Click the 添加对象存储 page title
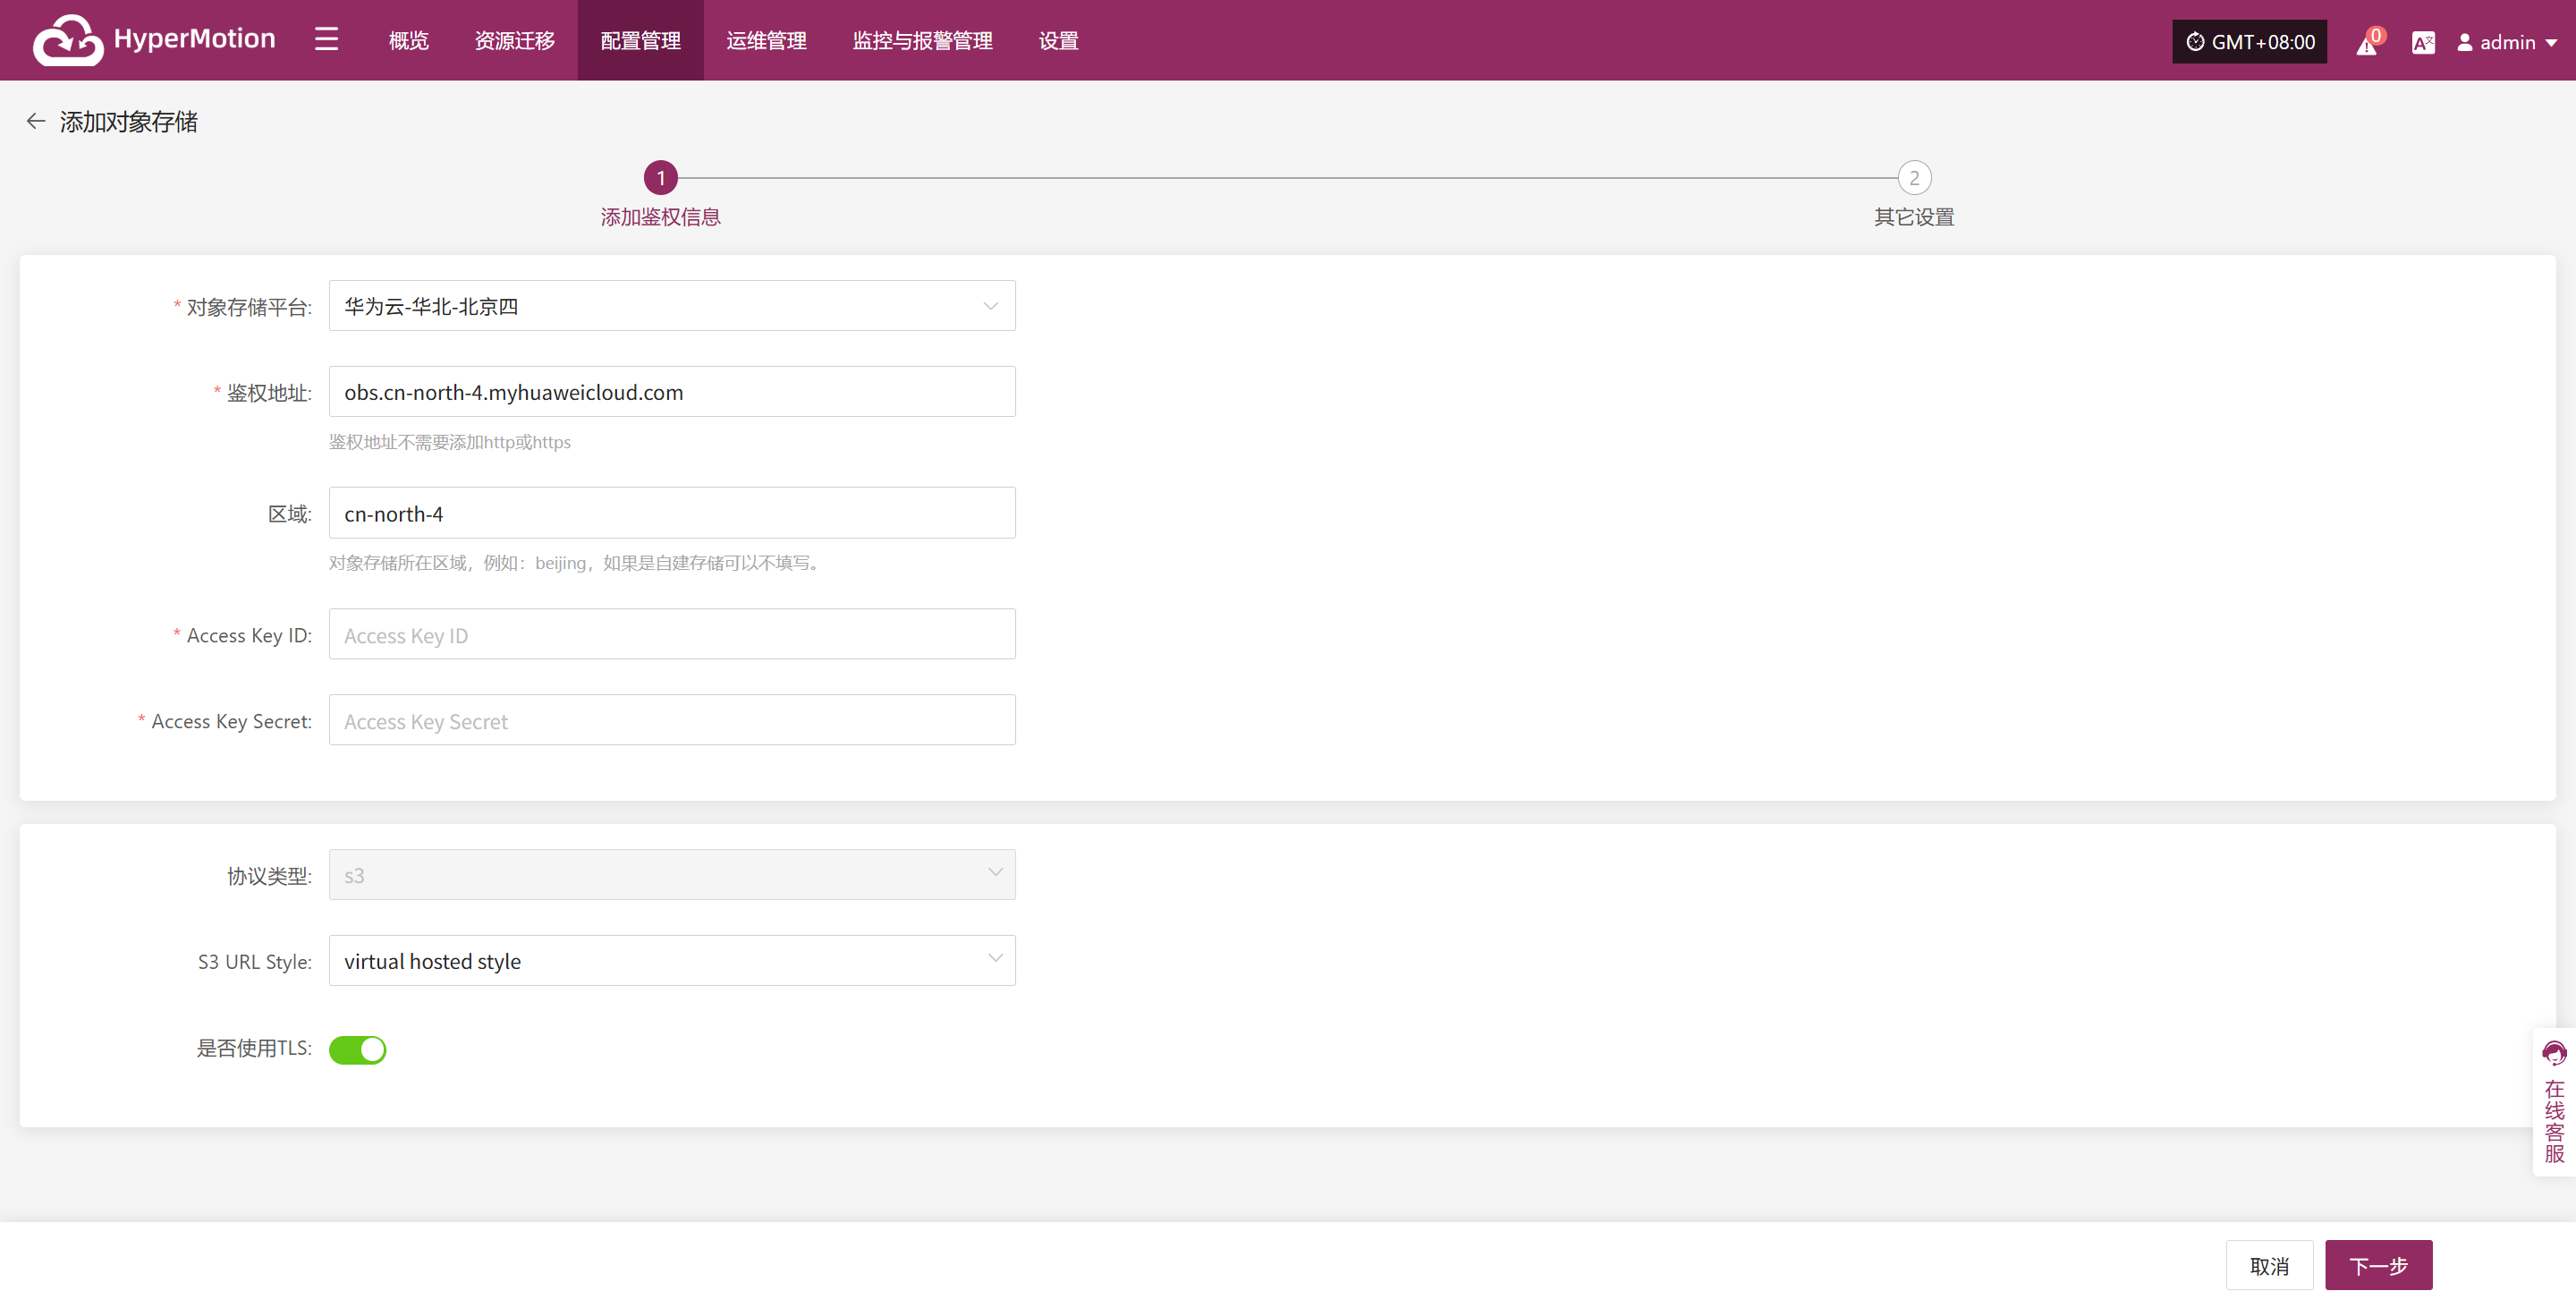The height and width of the screenshot is (1308, 2576). 128,122
